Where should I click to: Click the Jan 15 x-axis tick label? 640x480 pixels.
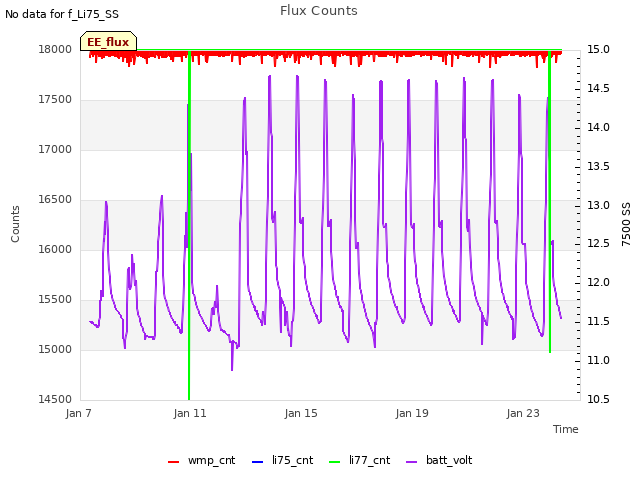click(301, 413)
